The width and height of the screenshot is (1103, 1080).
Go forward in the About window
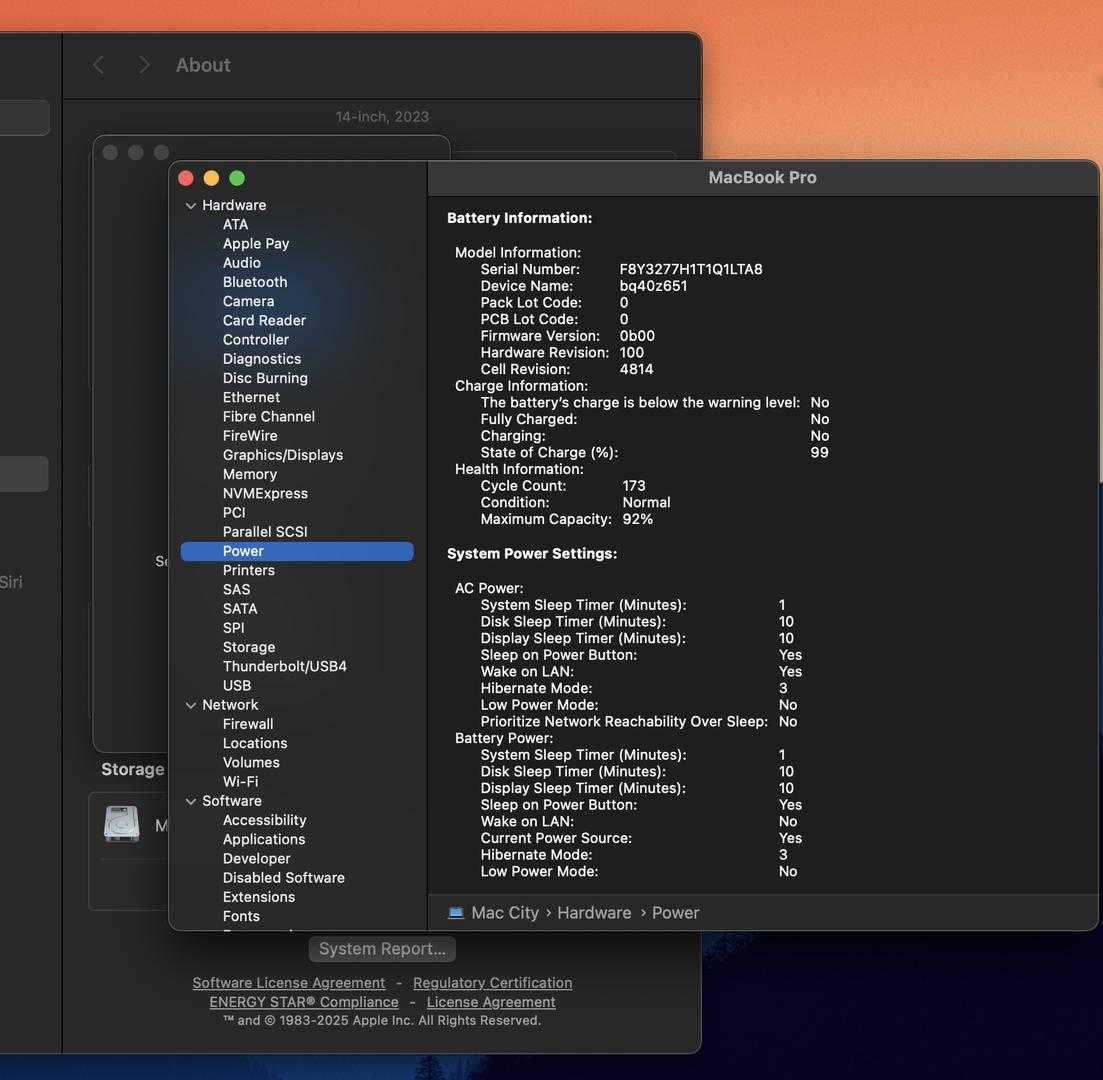(x=144, y=65)
